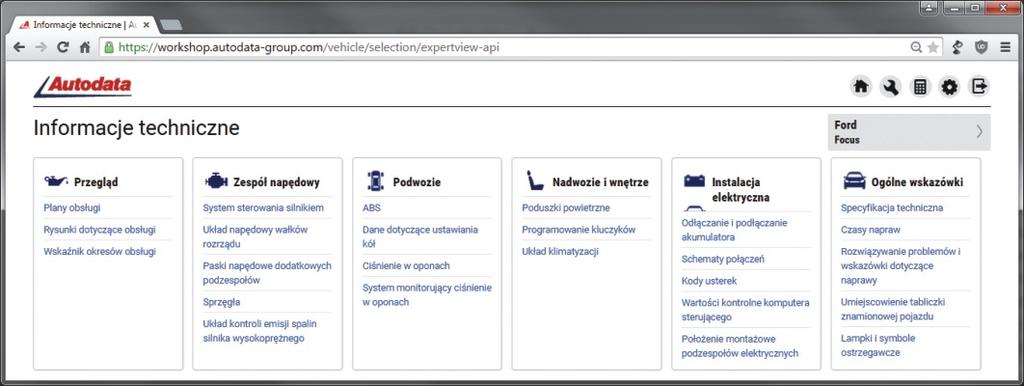Open Odłączanie i podłączanie akumulatora link
Viewport: 1024px width, 386px height.
(734, 230)
